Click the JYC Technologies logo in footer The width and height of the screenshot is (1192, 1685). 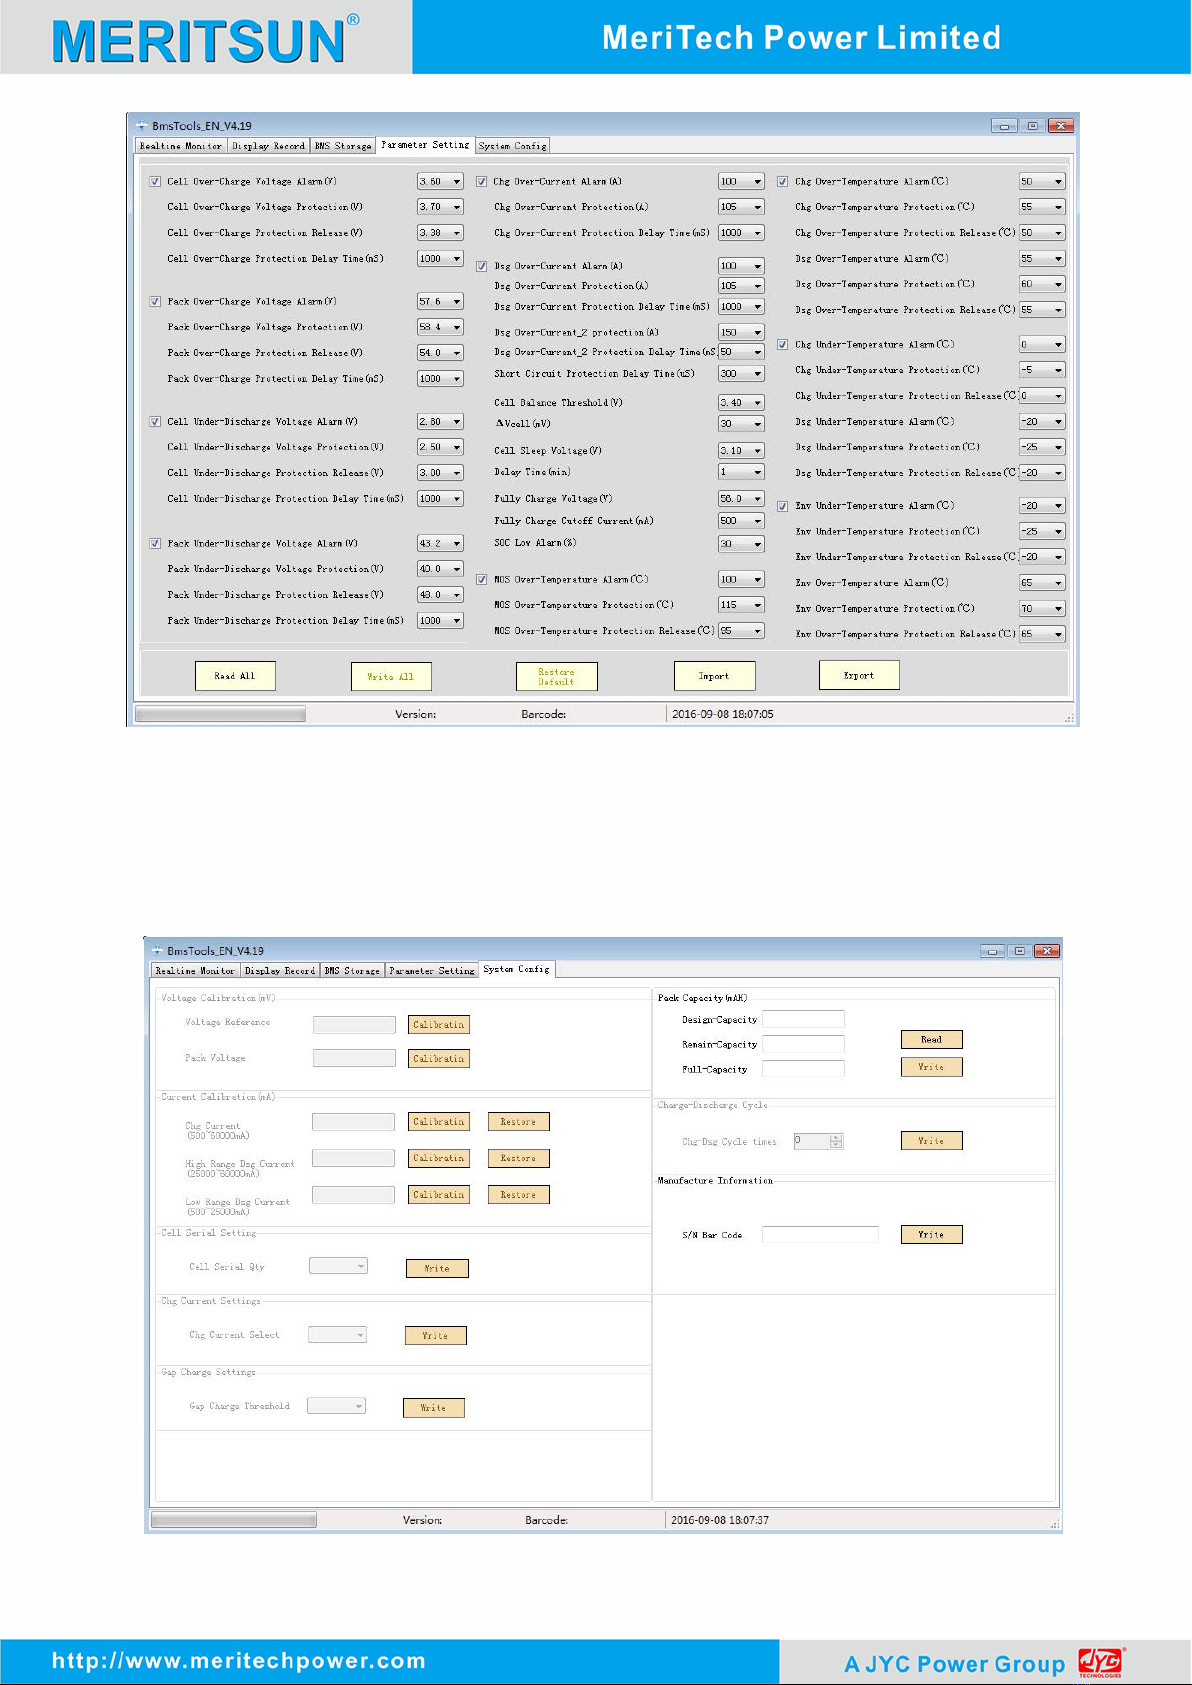(x=1101, y=1663)
